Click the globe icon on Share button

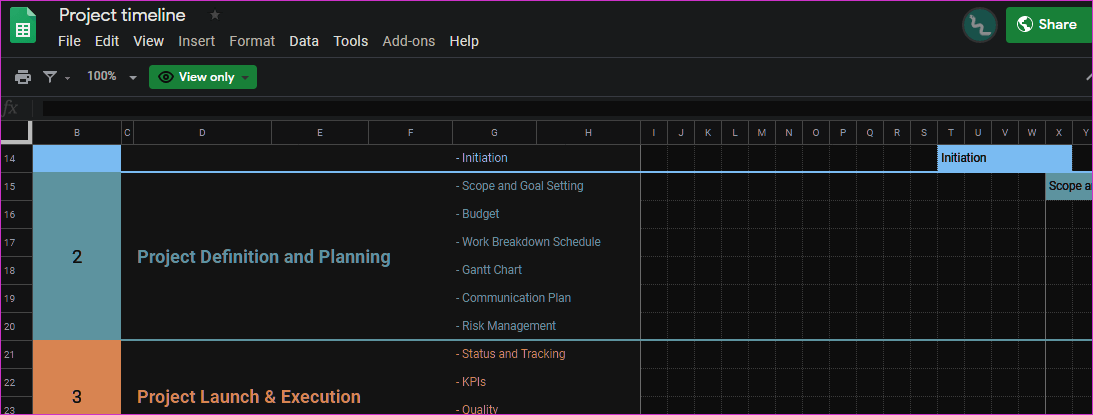pyautogui.click(x=1025, y=25)
